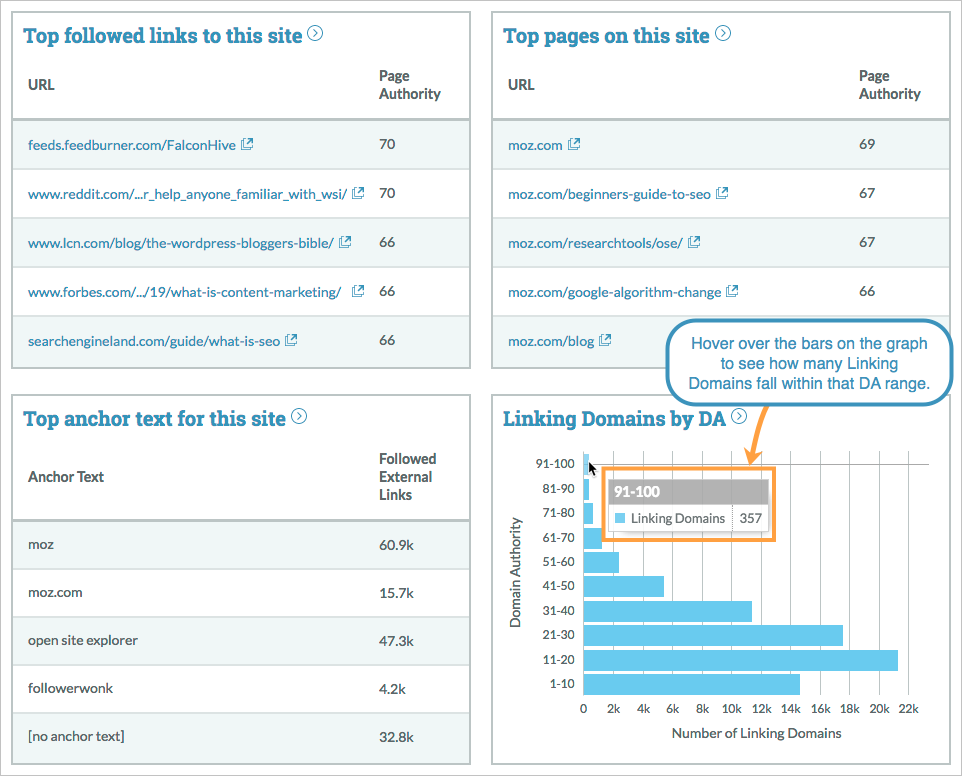Open searchengineland.com/guide/what-is-seo link
This screenshot has height=776, width=962.
[154, 341]
